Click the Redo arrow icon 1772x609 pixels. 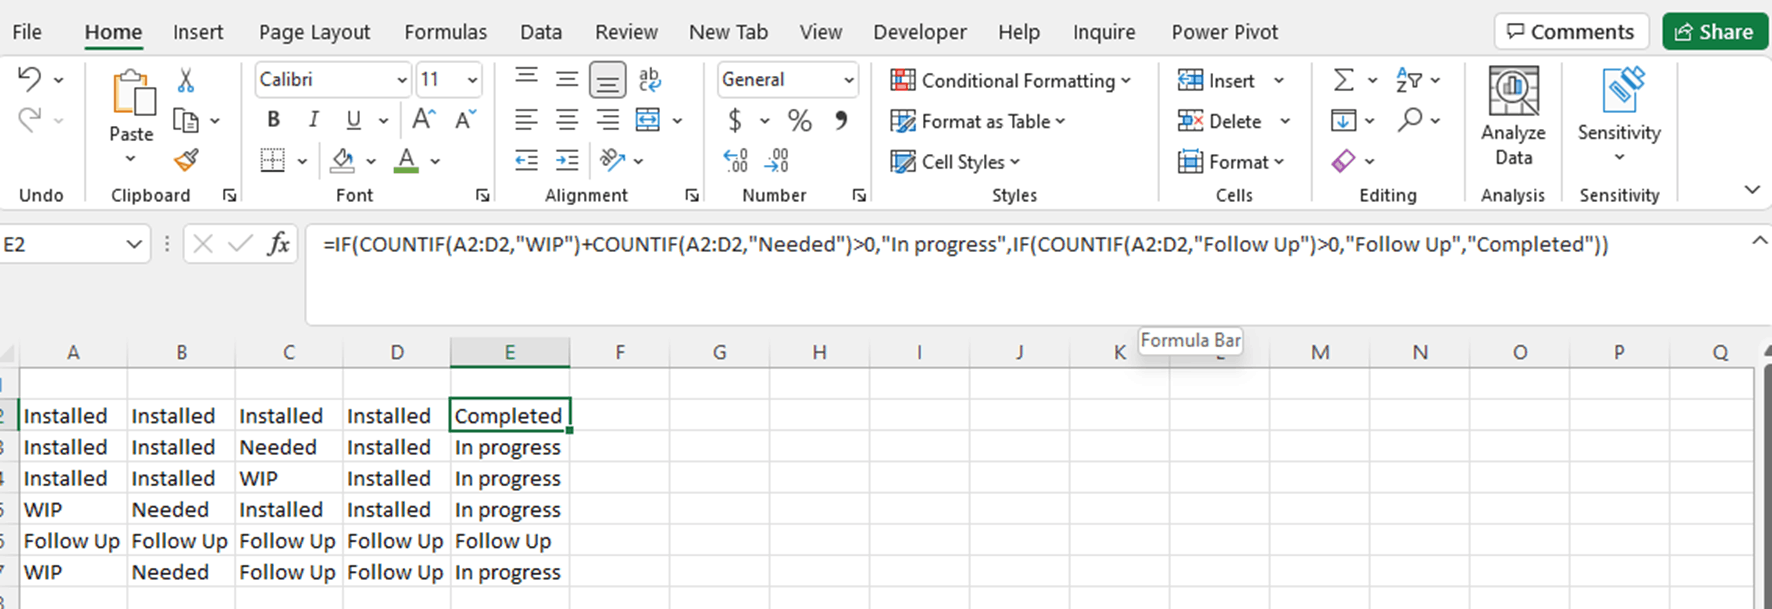[29, 120]
